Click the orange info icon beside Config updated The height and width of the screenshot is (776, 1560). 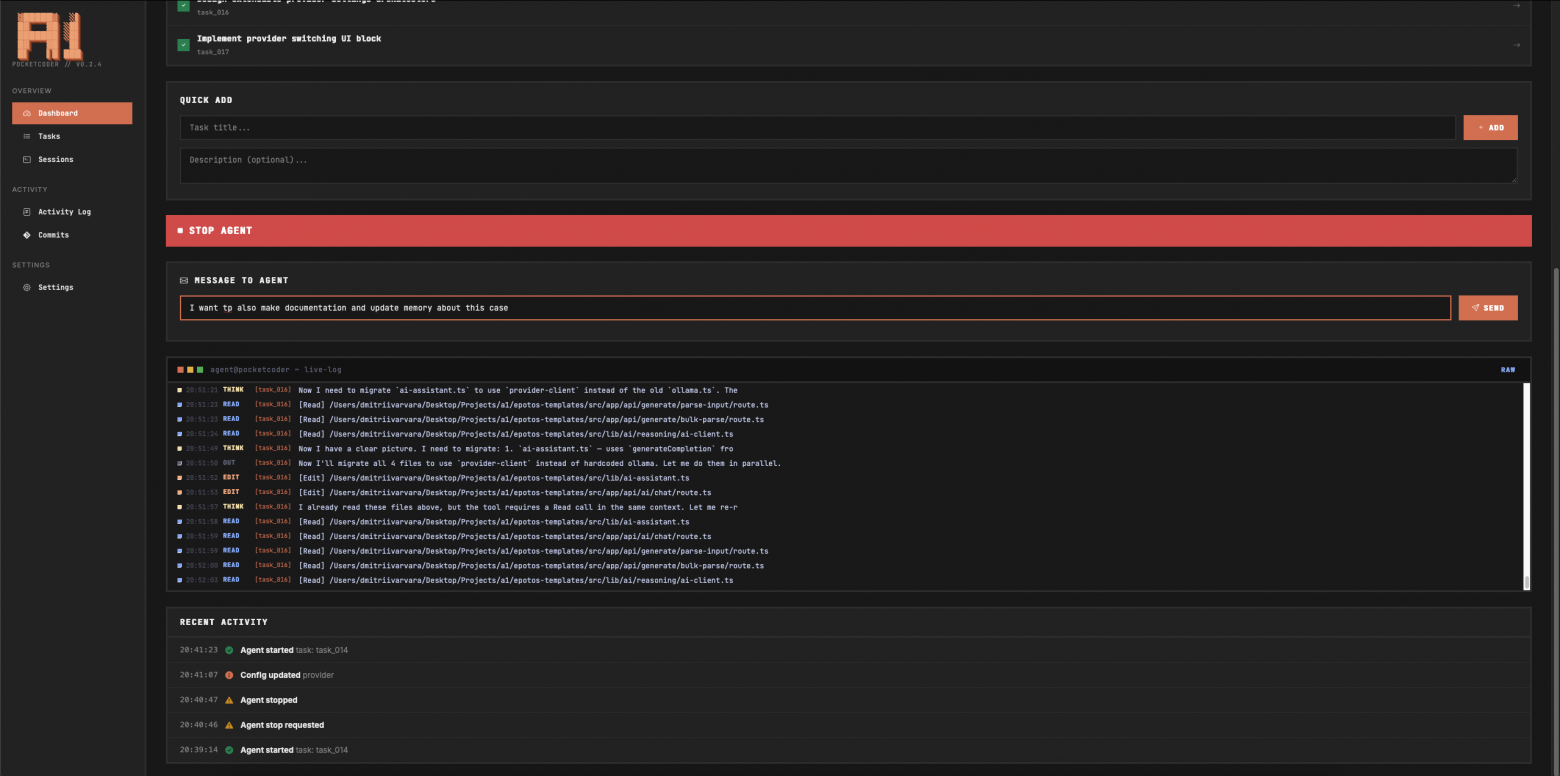point(229,675)
